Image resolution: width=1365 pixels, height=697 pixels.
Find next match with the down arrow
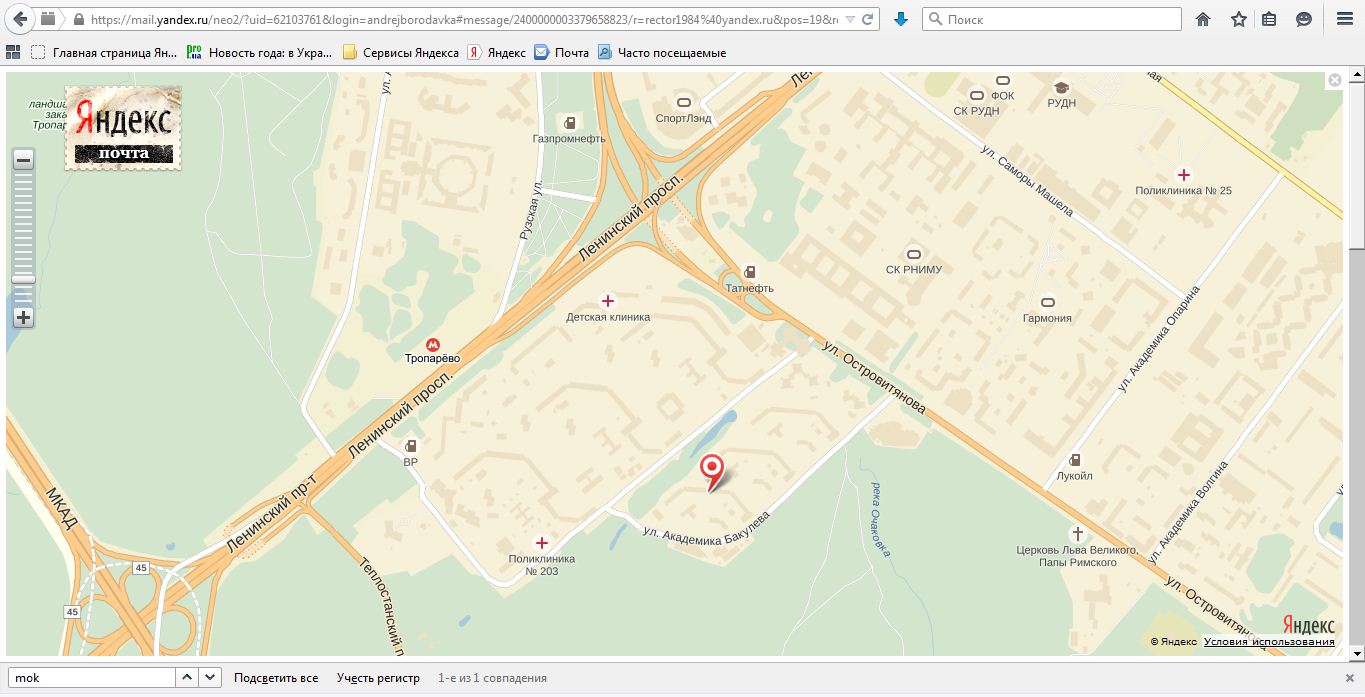click(x=210, y=678)
